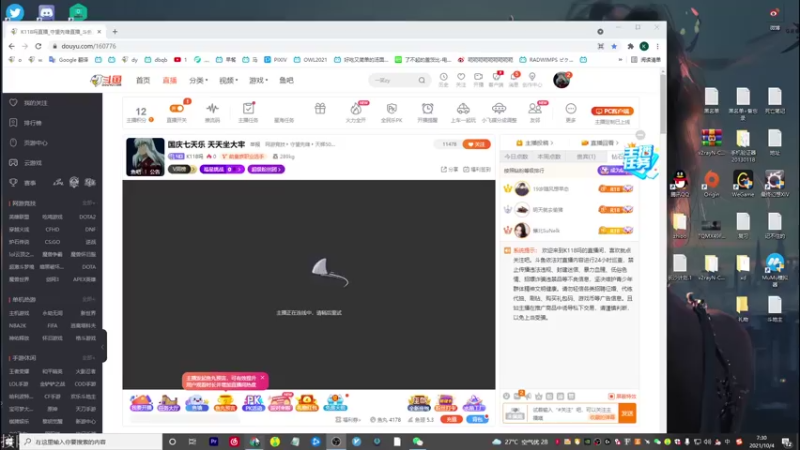Open the 开播提醒 alarm clock icon
Screen dimensions: 800x450
(428, 108)
